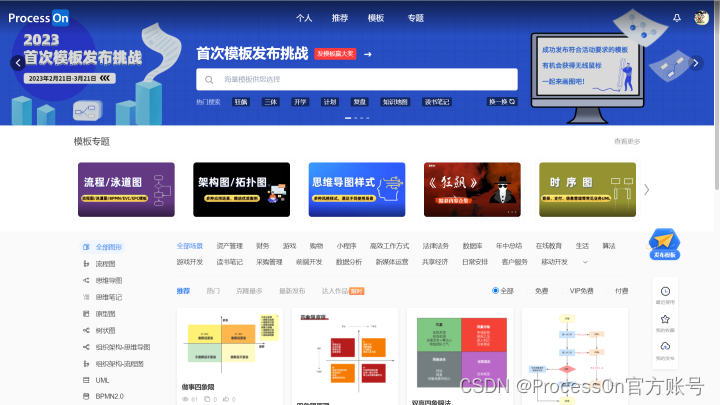Open 推荐 nav item
Screen dimensions: 720x405
tap(340, 18)
